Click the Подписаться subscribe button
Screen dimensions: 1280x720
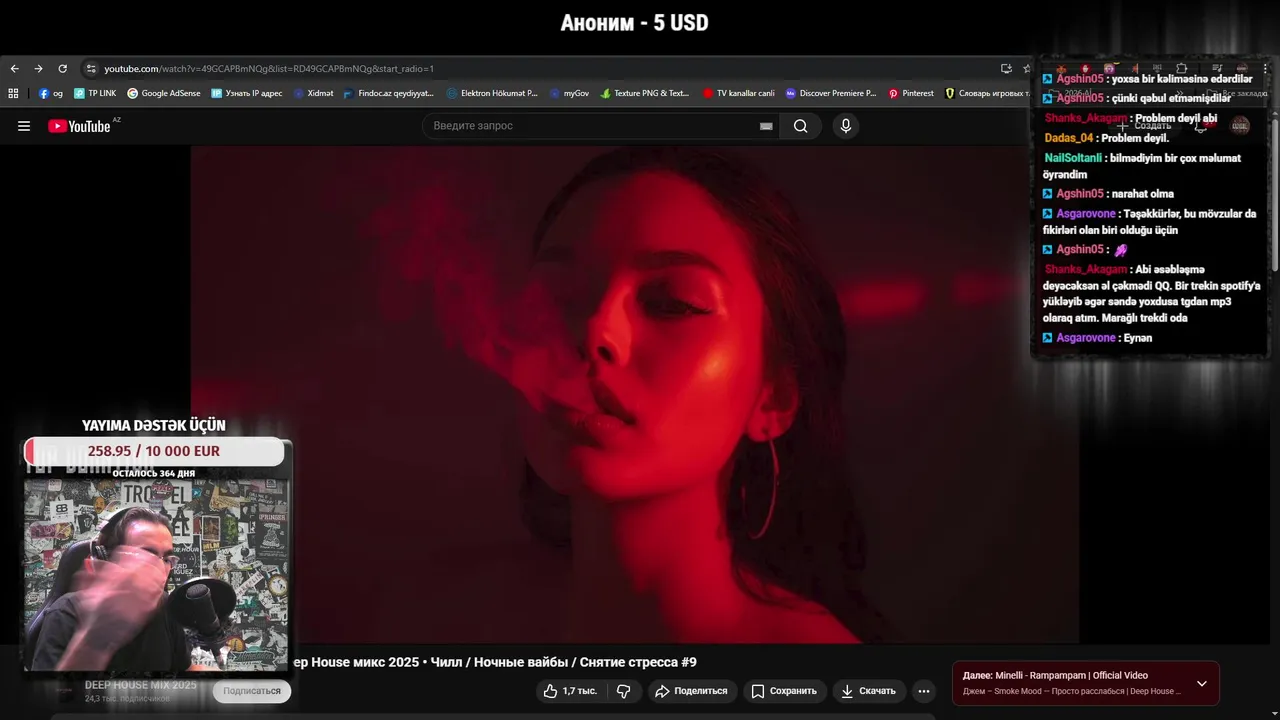pyautogui.click(x=252, y=691)
